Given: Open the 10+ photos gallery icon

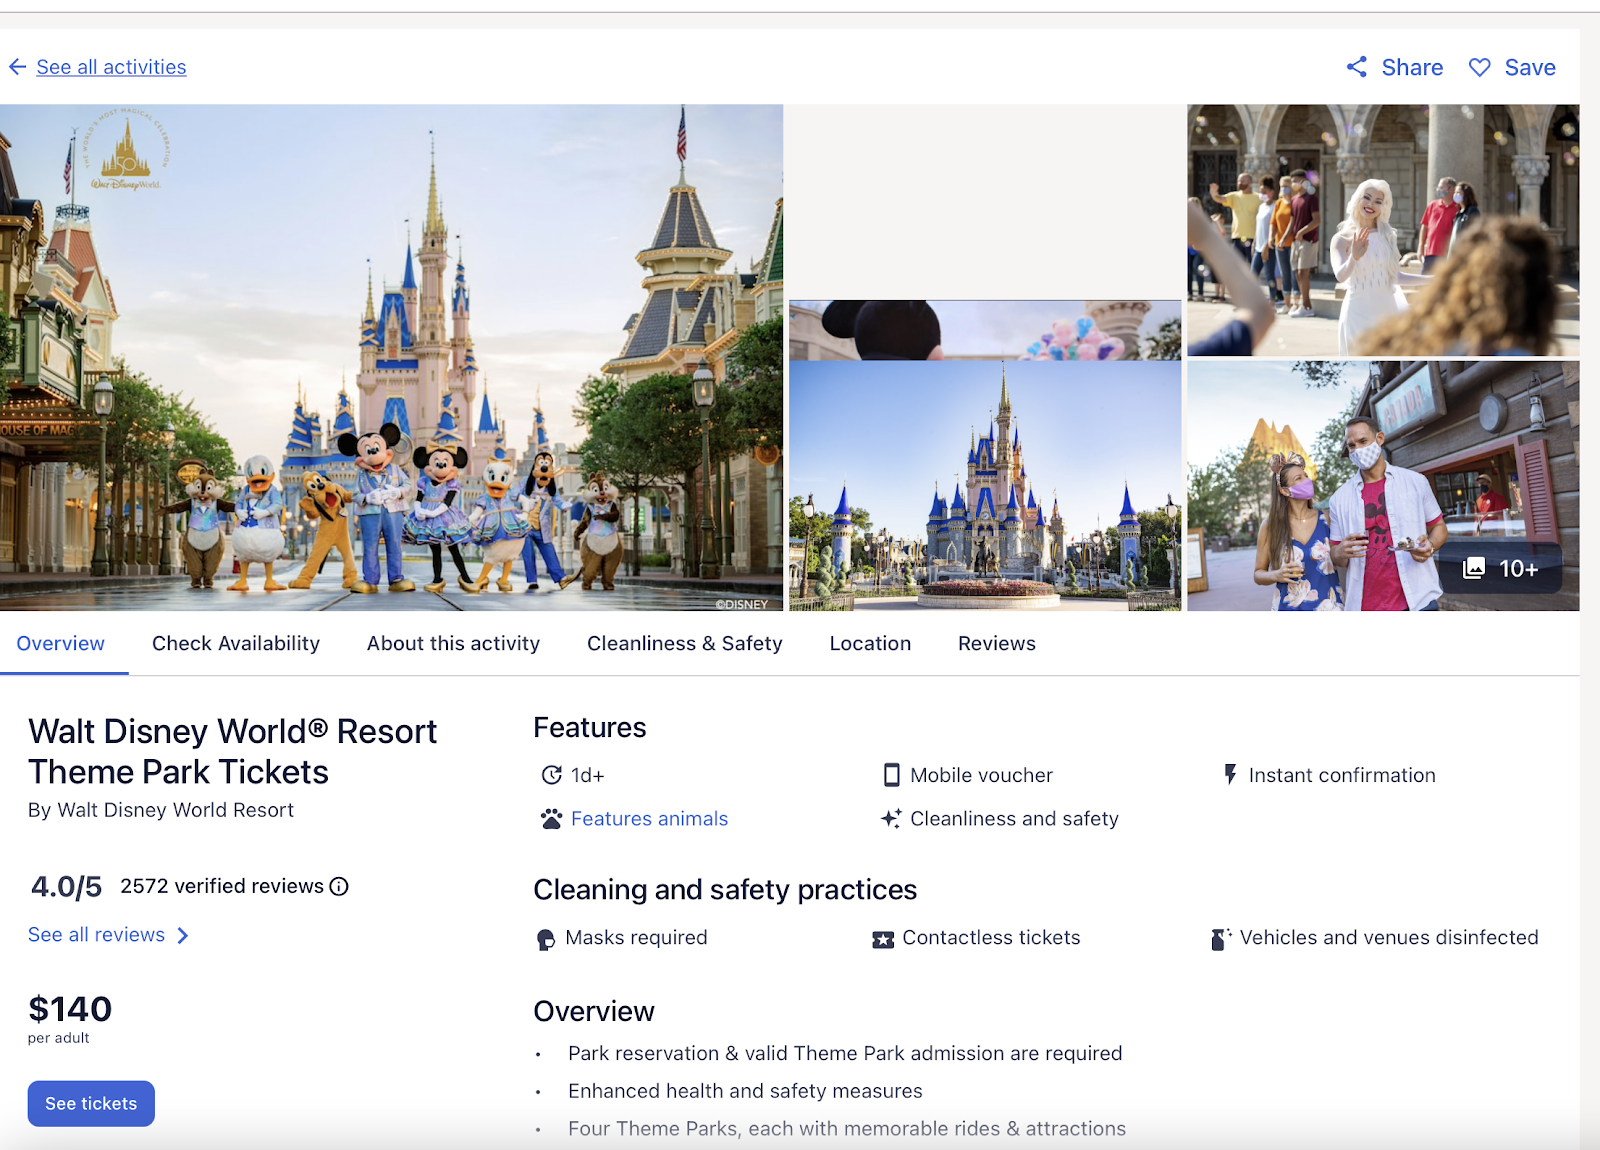Looking at the screenshot, I should (x=1474, y=569).
